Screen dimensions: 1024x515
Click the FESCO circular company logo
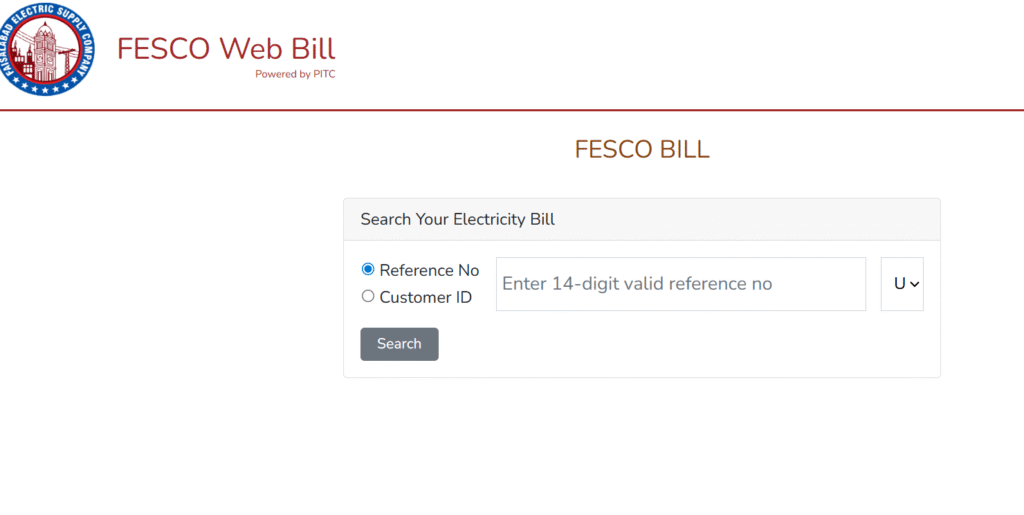tap(46, 50)
